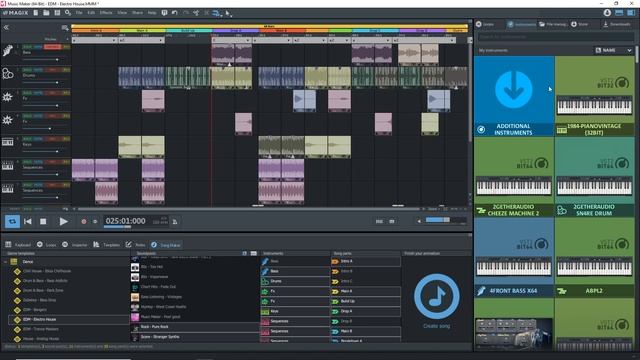
Task: Collapse the track header panel with double chevron
Action: click(6, 27)
